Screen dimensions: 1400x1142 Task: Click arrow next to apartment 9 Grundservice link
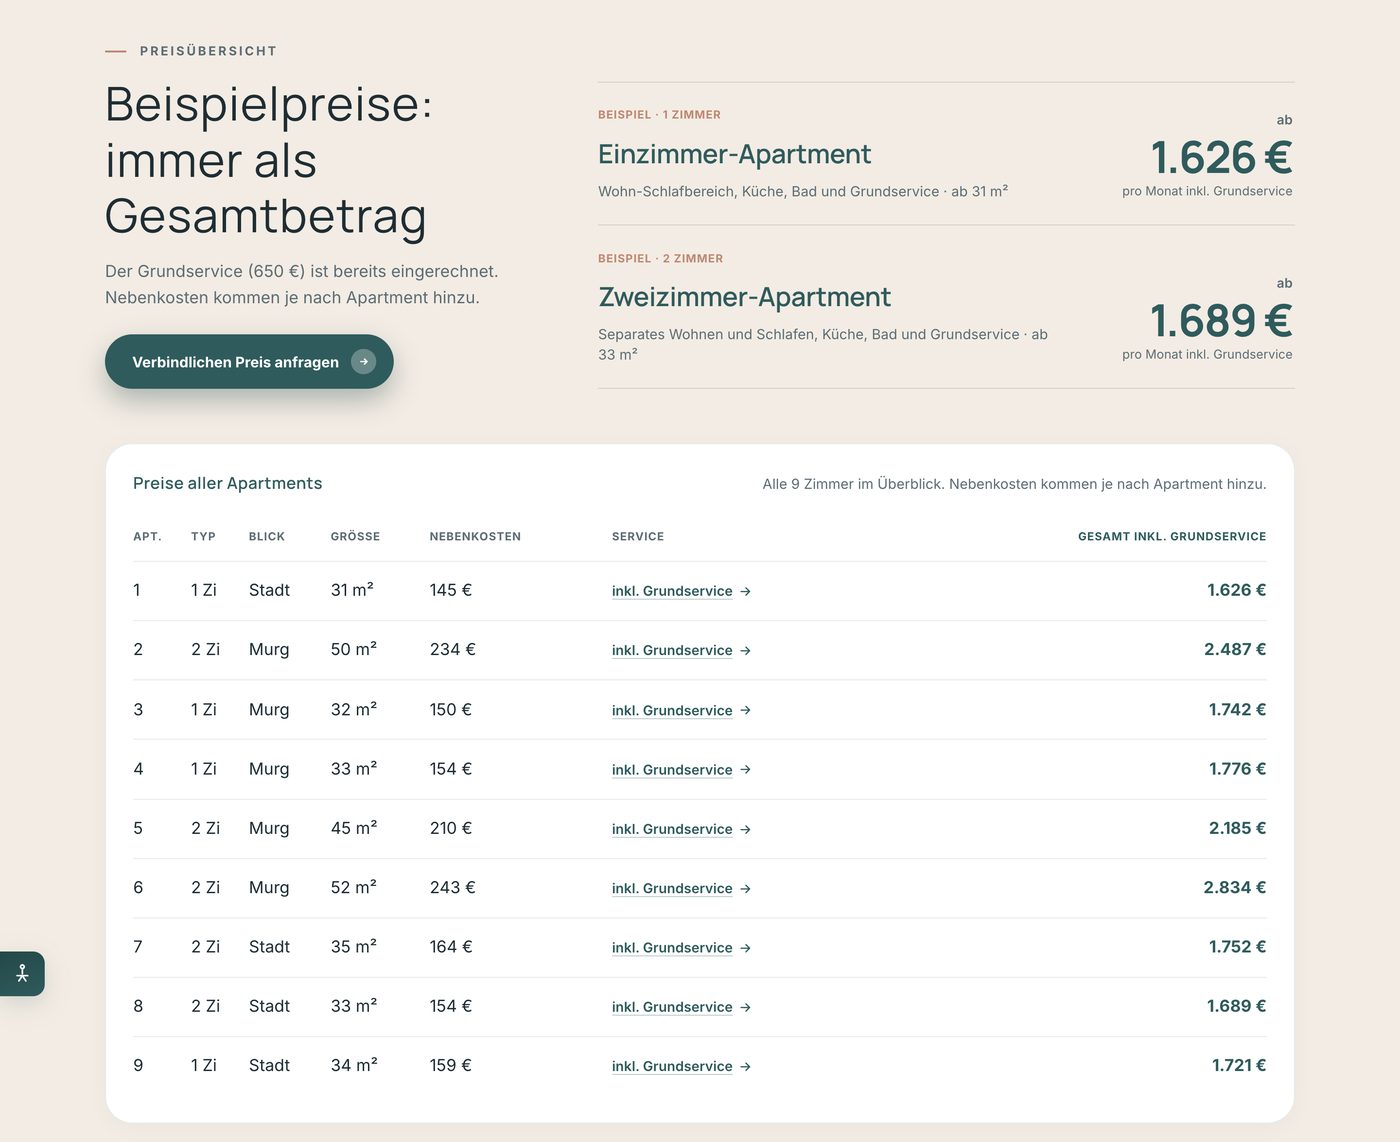tap(745, 1067)
